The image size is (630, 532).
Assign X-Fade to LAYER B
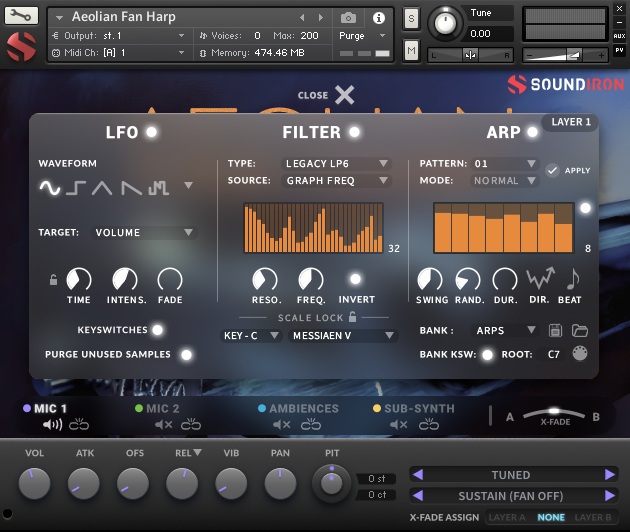(593, 517)
